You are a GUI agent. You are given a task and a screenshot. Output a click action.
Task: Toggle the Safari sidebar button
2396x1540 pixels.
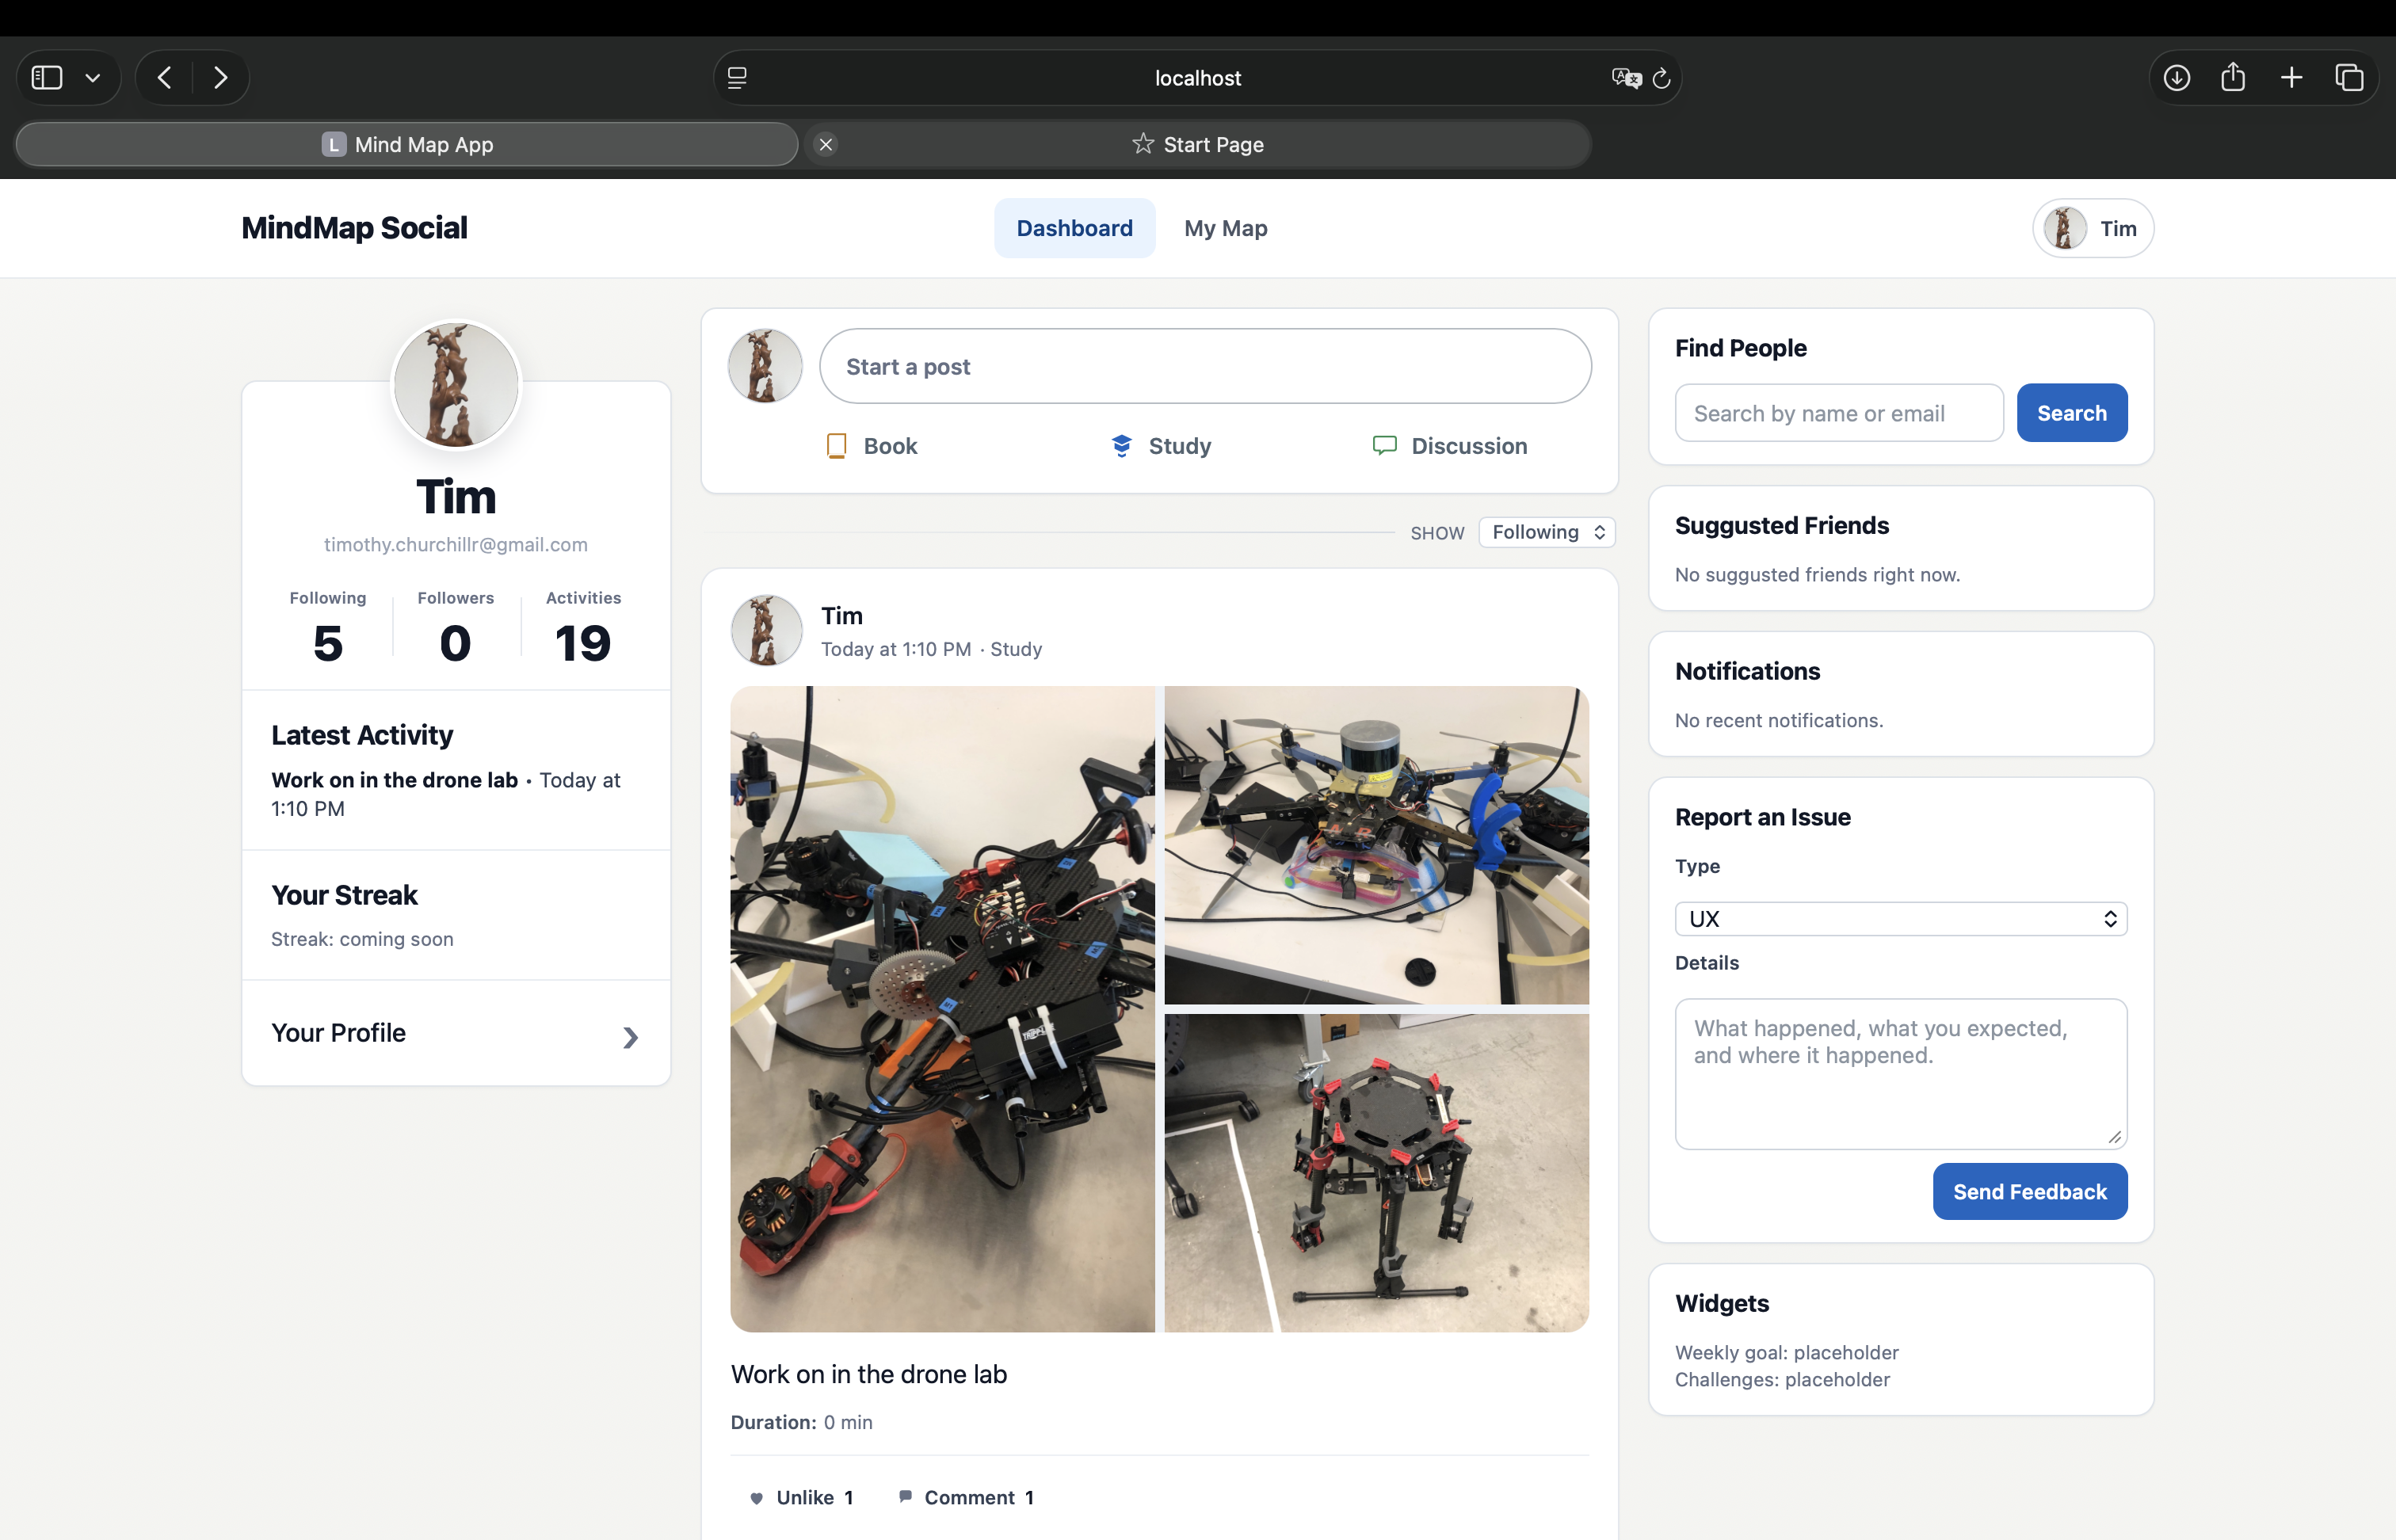(47, 78)
